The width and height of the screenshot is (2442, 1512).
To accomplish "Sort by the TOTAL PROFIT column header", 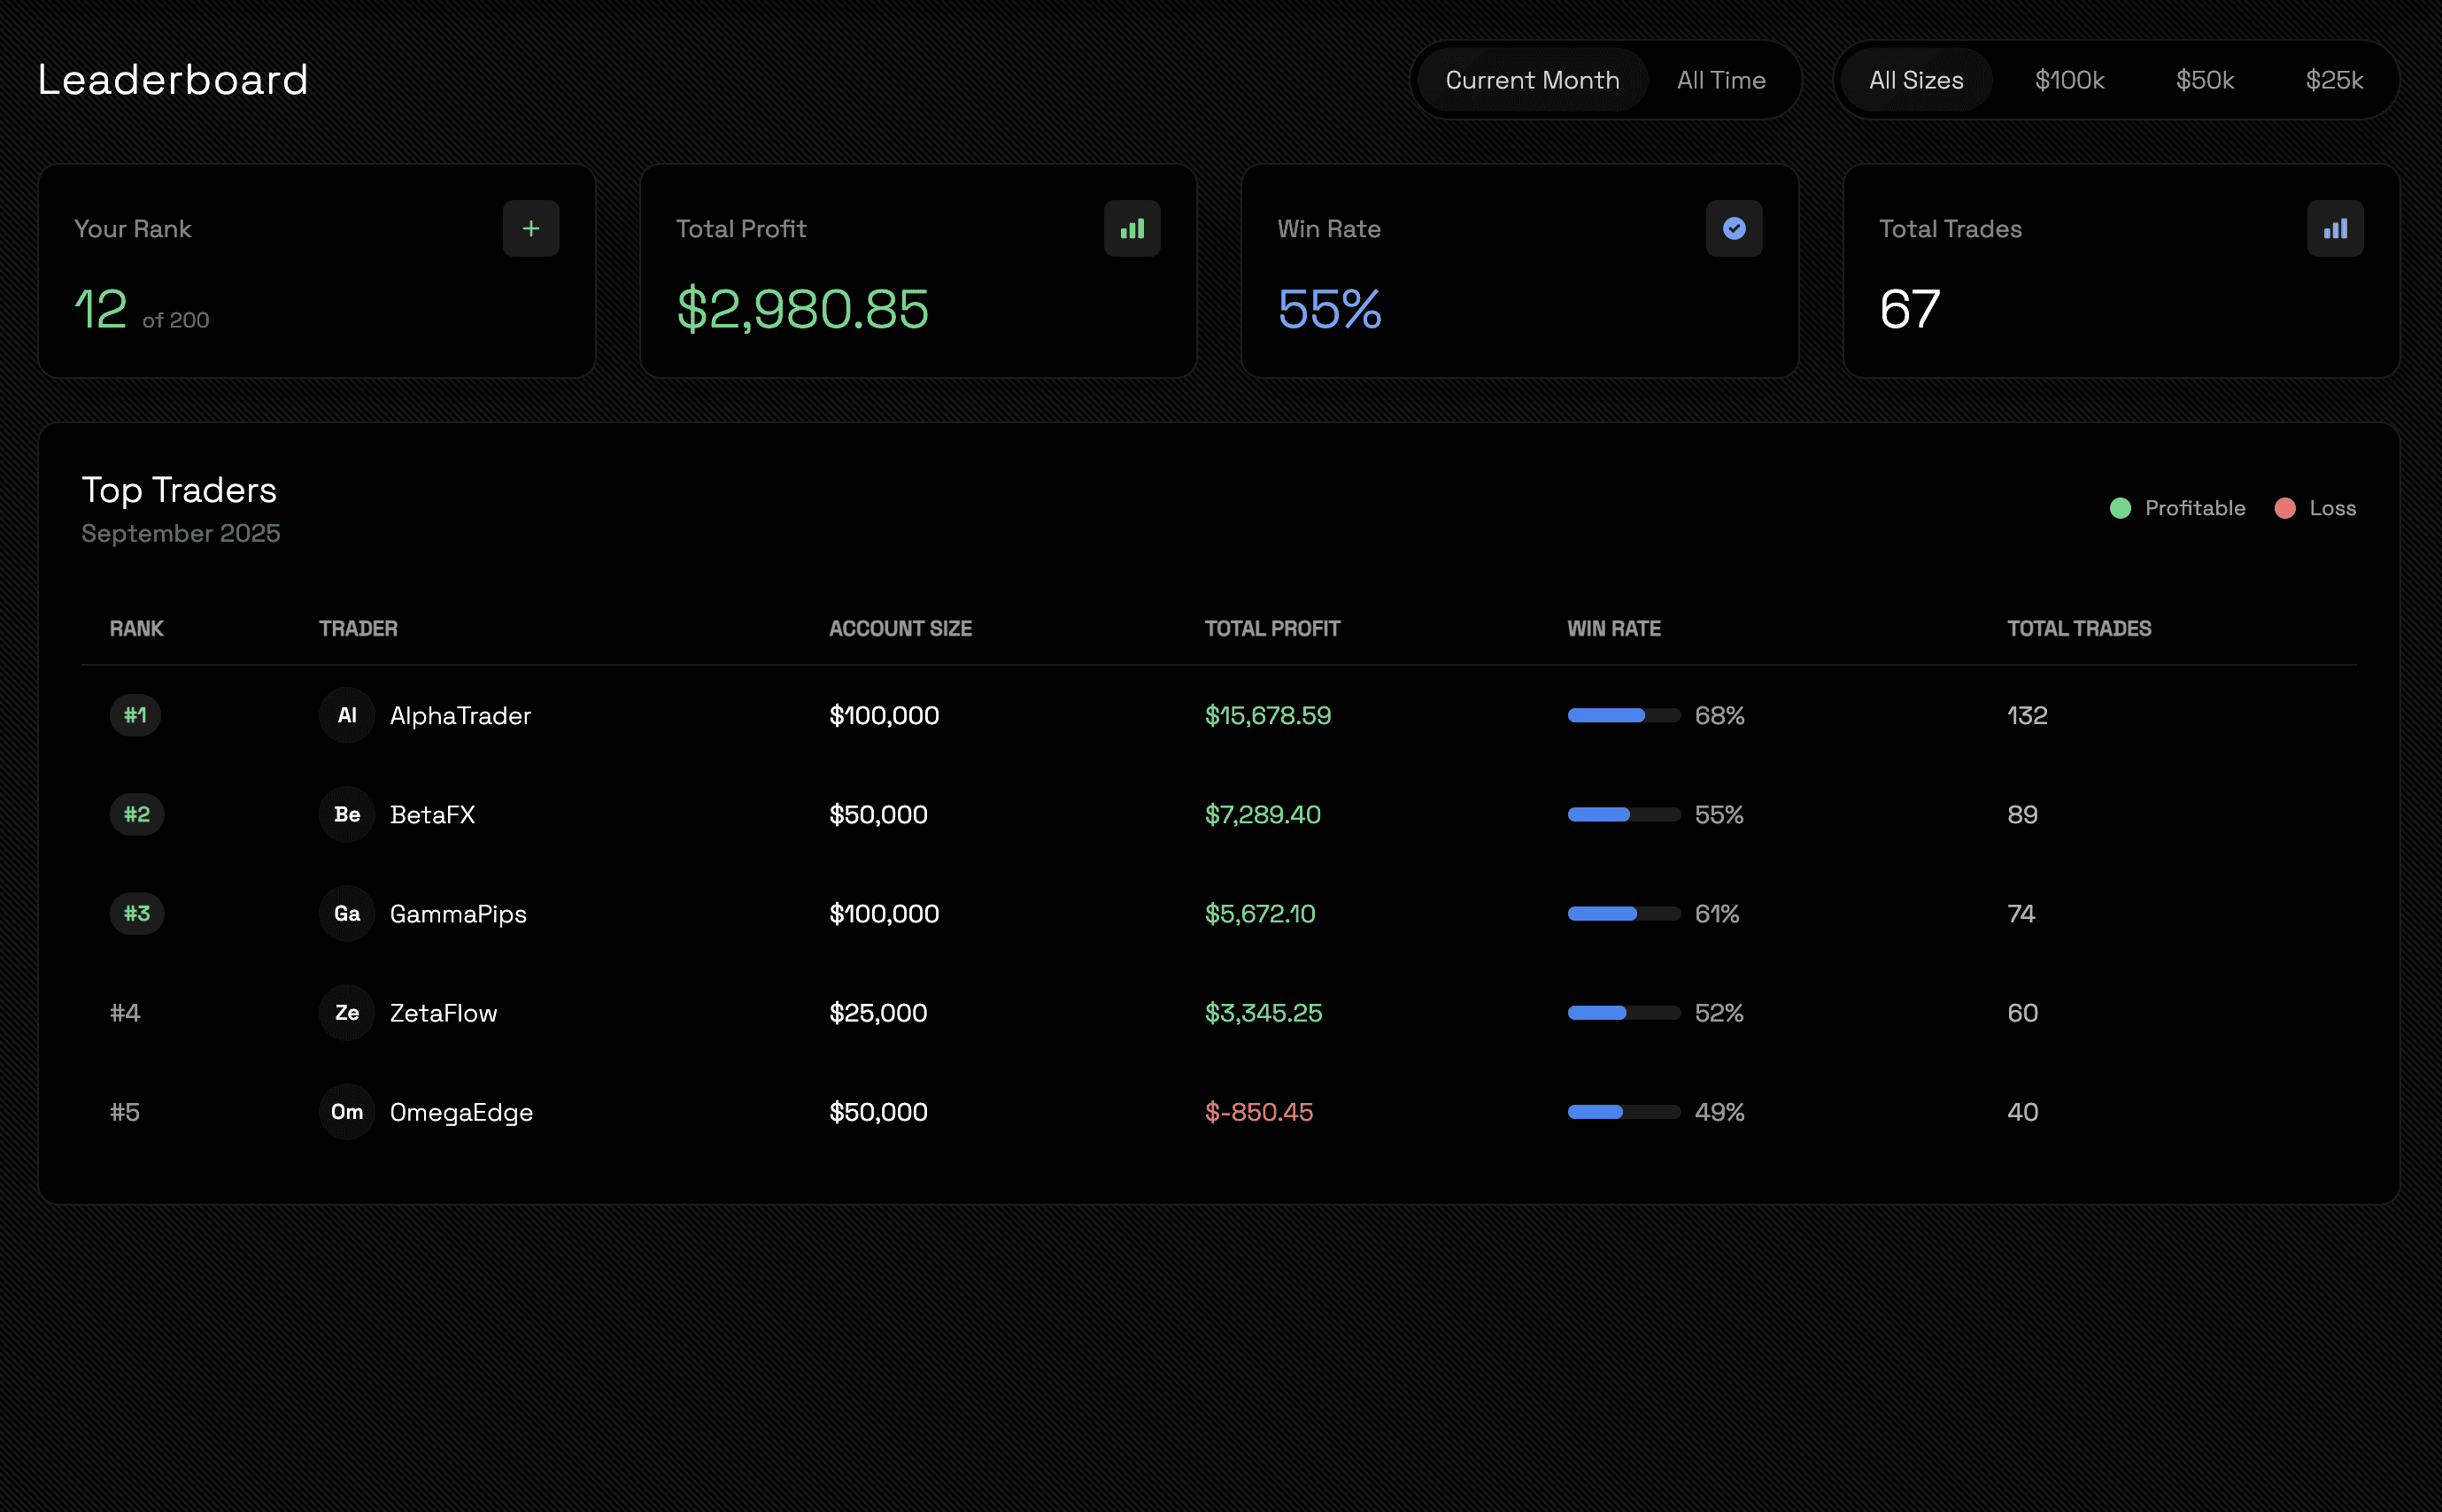I will pyautogui.click(x=1272, y=628).
